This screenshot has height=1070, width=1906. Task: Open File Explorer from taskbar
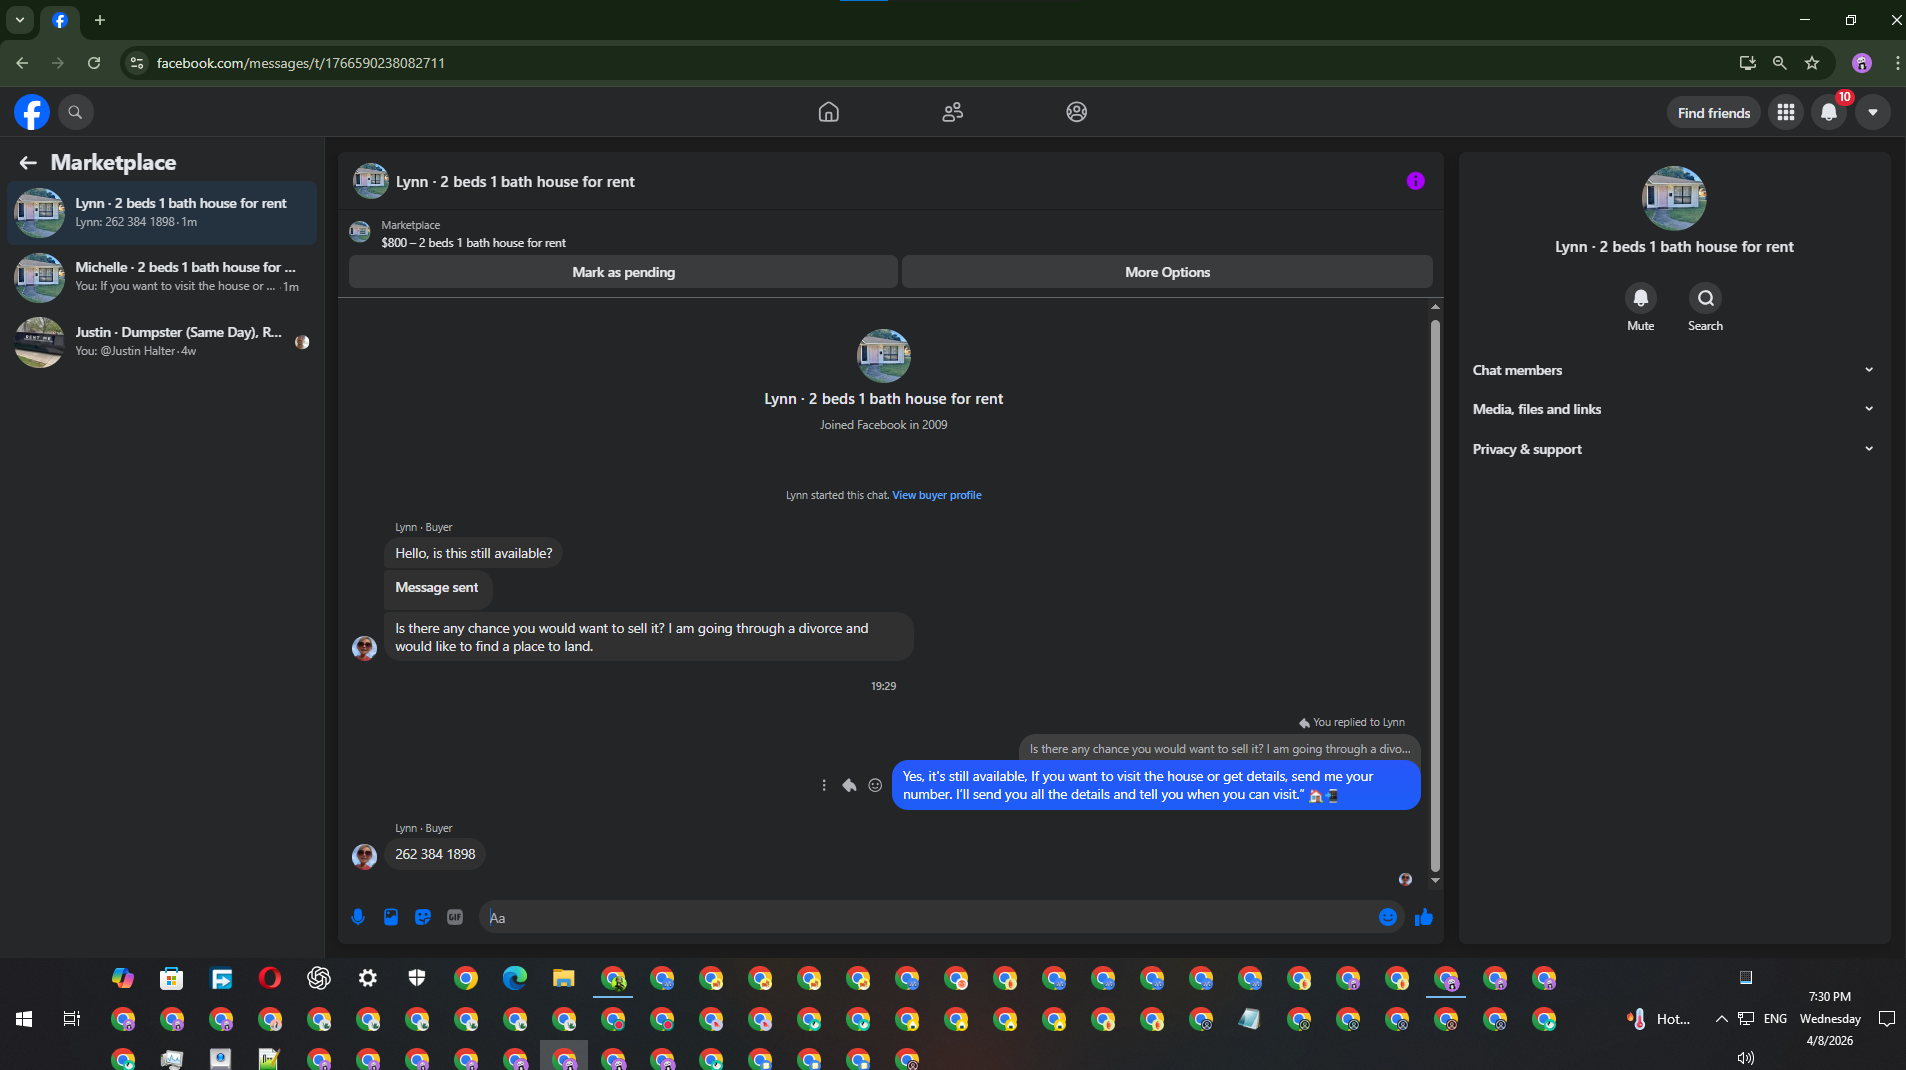tap(563, 978)
